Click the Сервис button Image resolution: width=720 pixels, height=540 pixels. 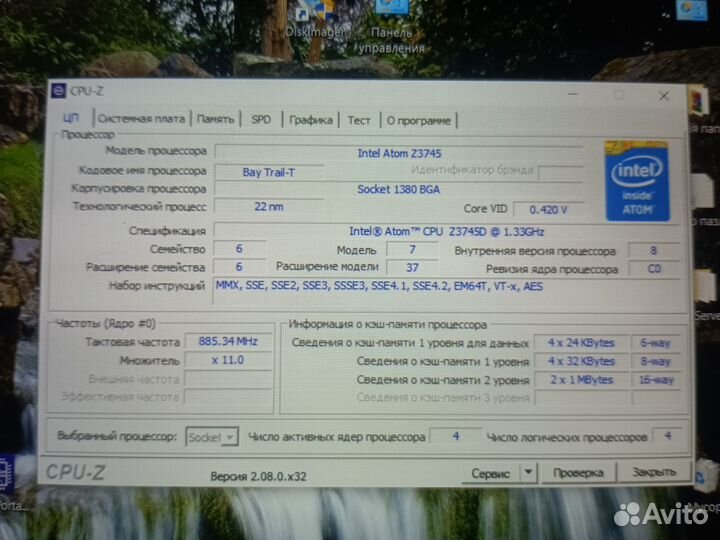(490, 473)
